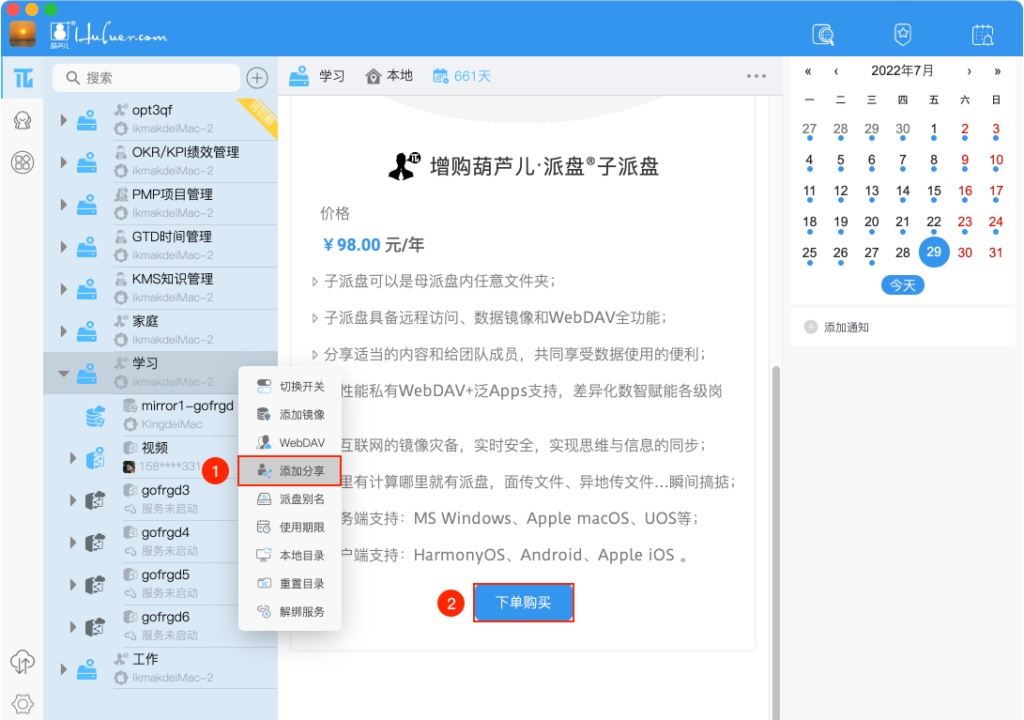Expand the 视频 sub-drive

point(72,457)
